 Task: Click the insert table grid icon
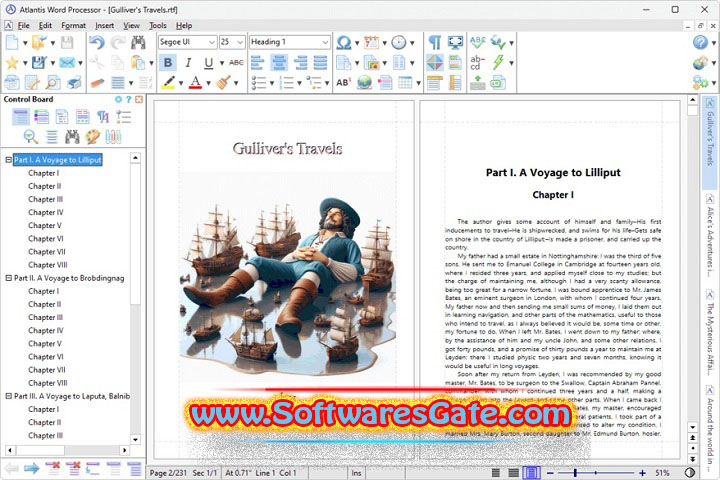[405, 83]
